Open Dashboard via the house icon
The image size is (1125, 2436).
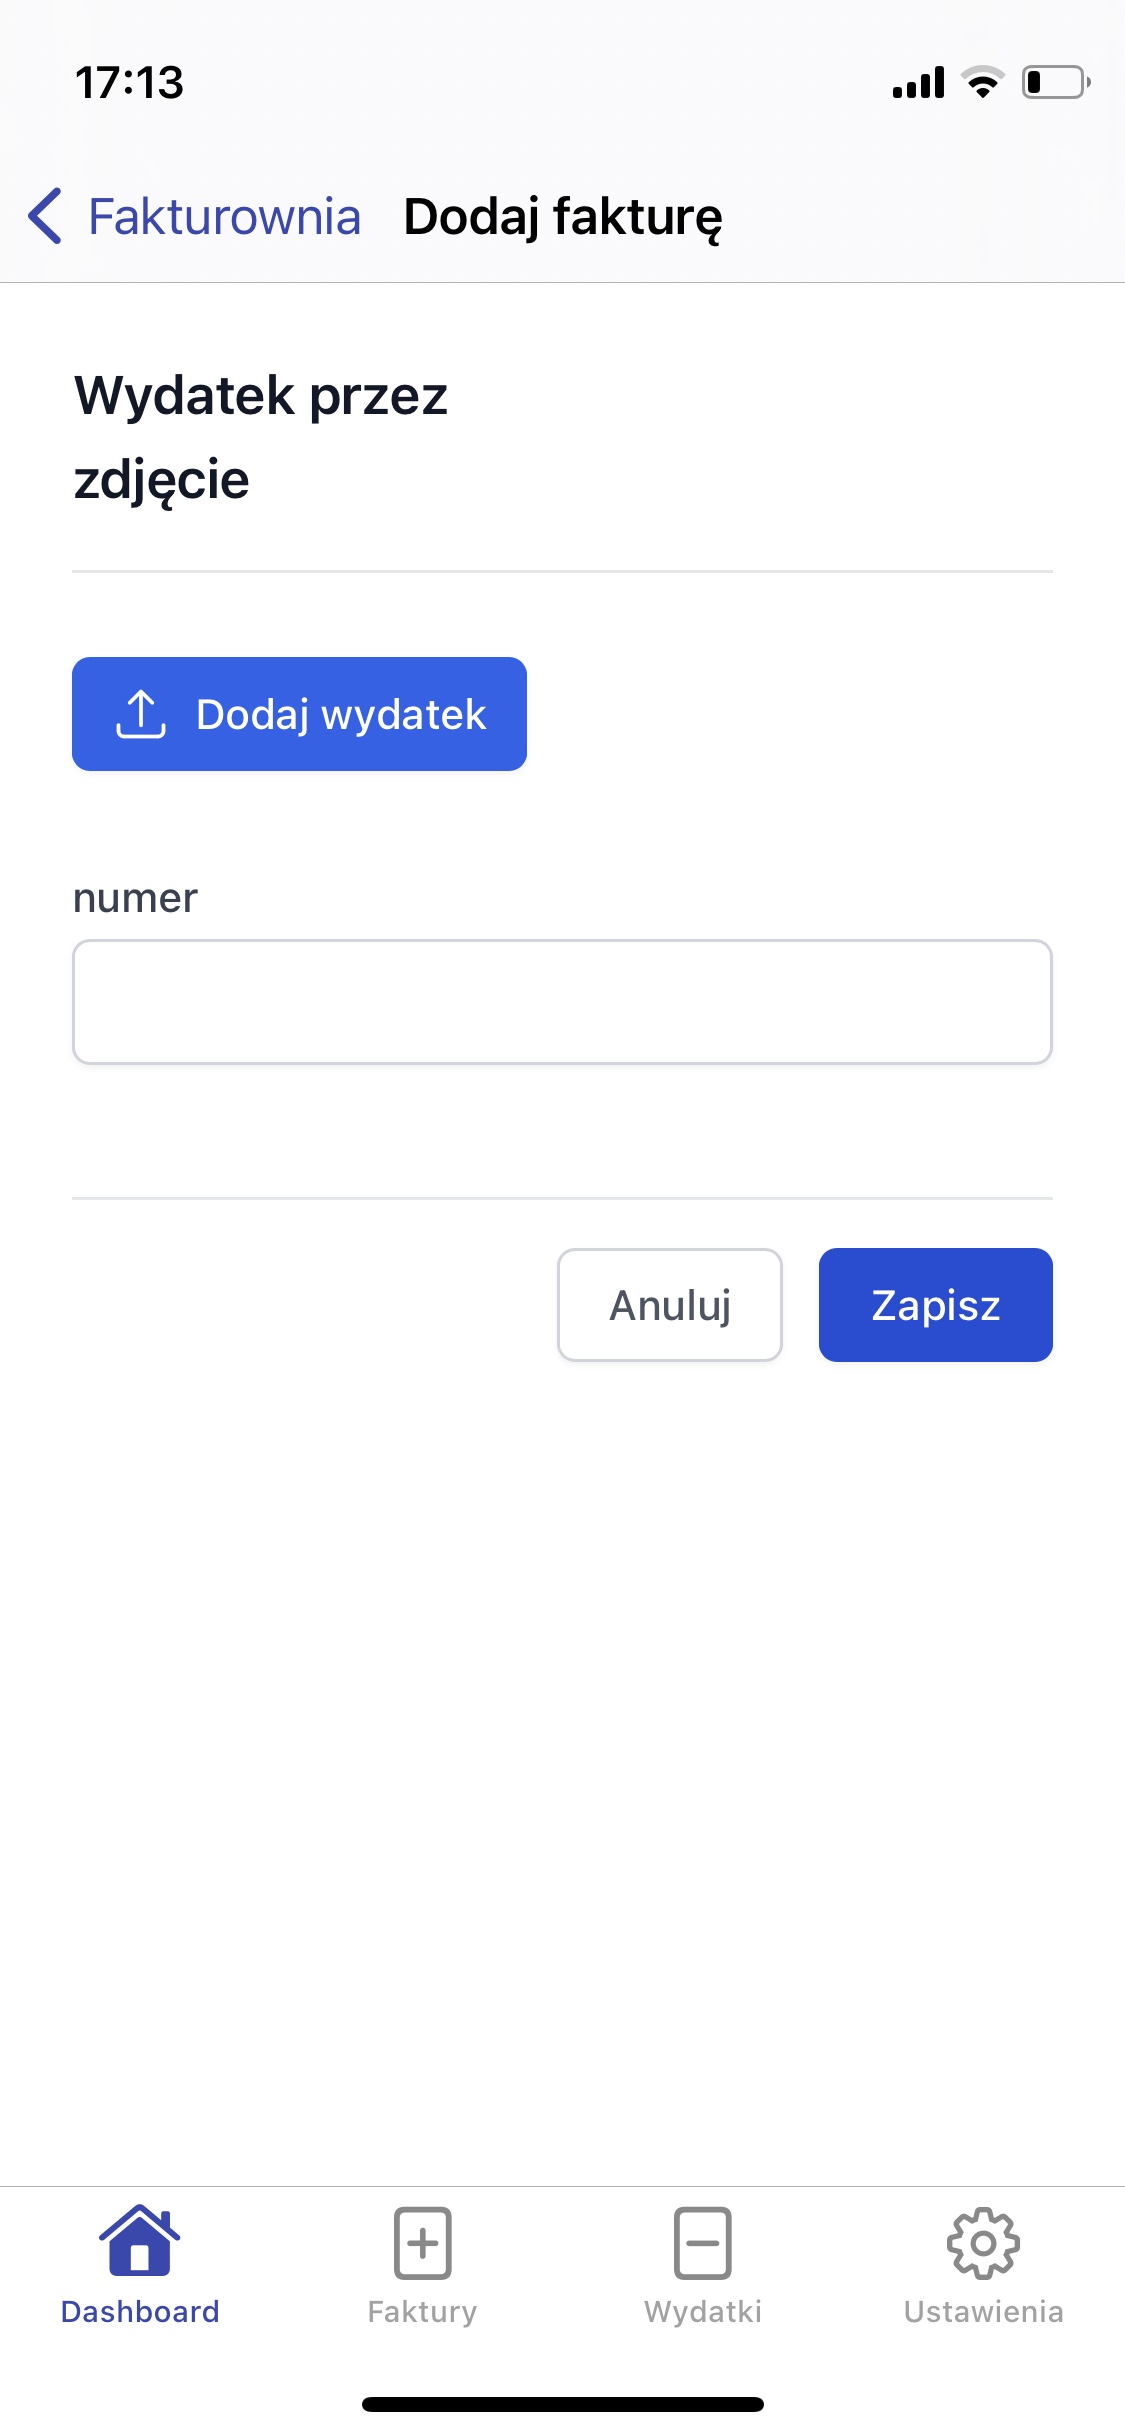(x=140, y=2241)
